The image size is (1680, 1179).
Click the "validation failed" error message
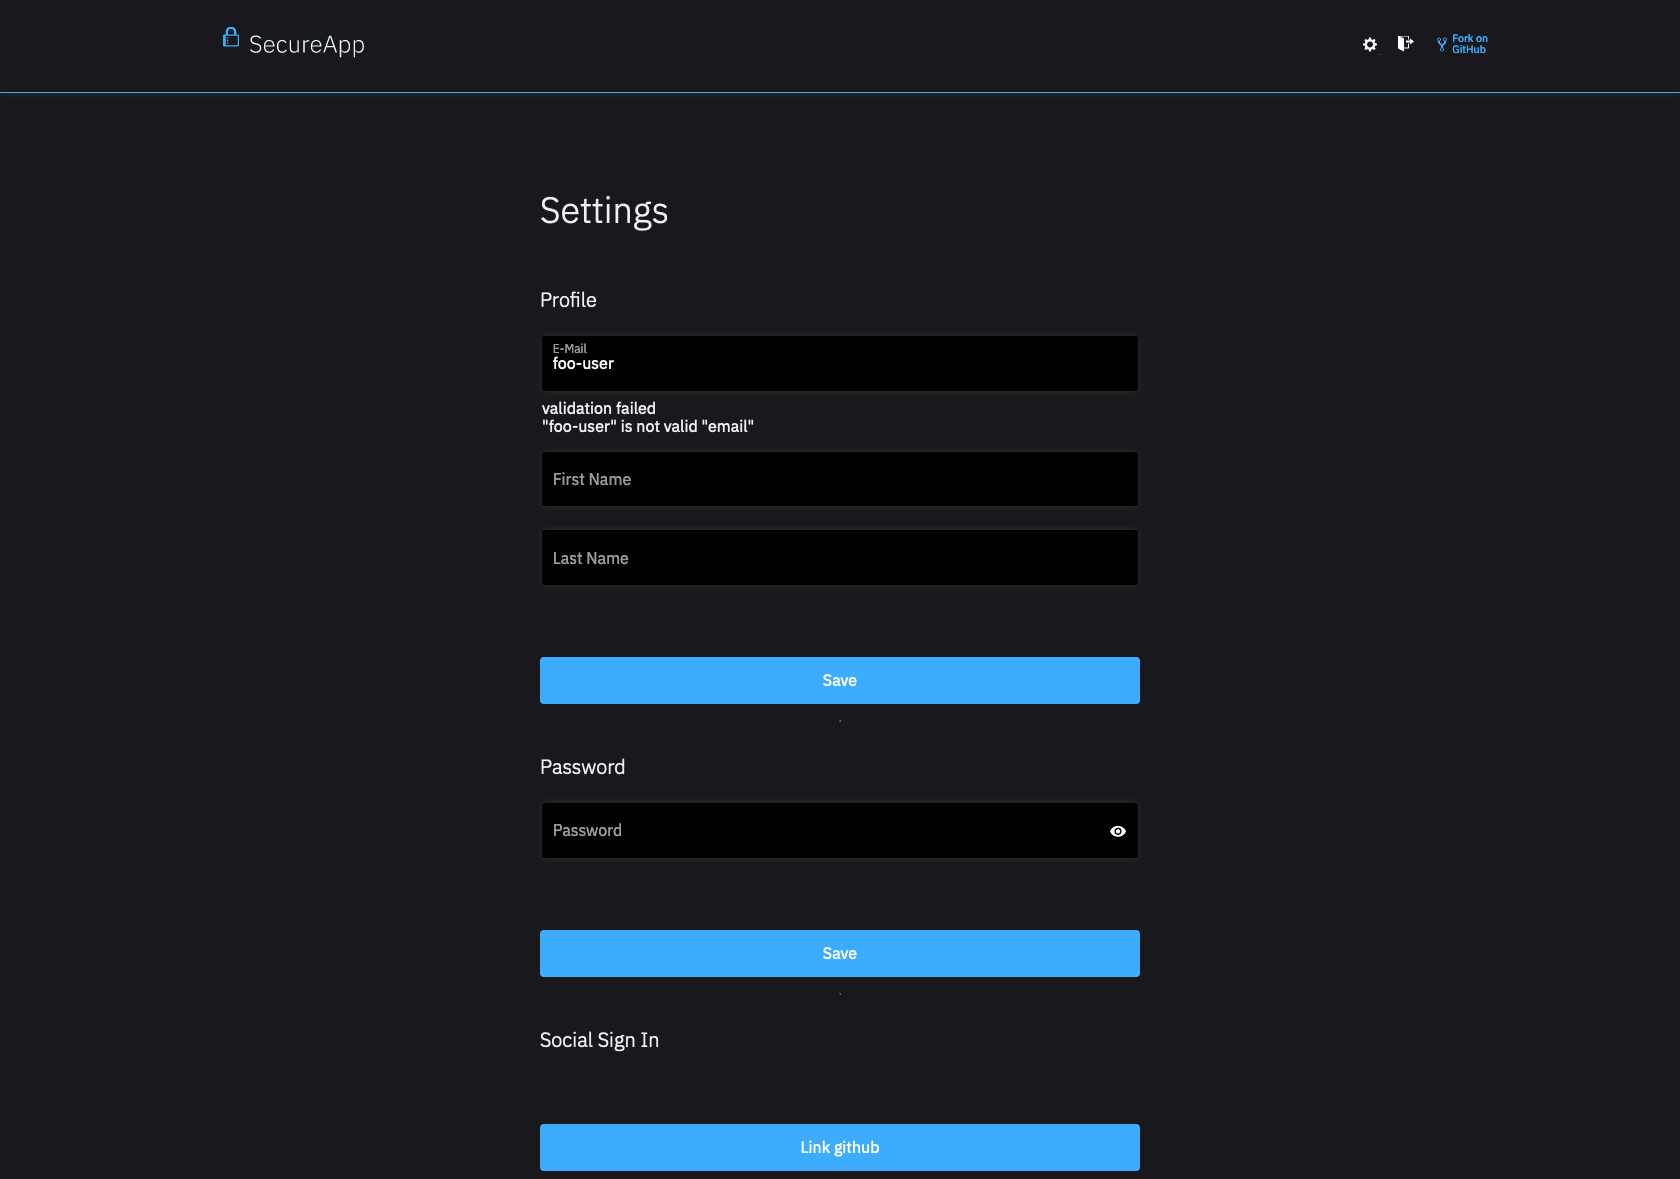click(598, 408)
